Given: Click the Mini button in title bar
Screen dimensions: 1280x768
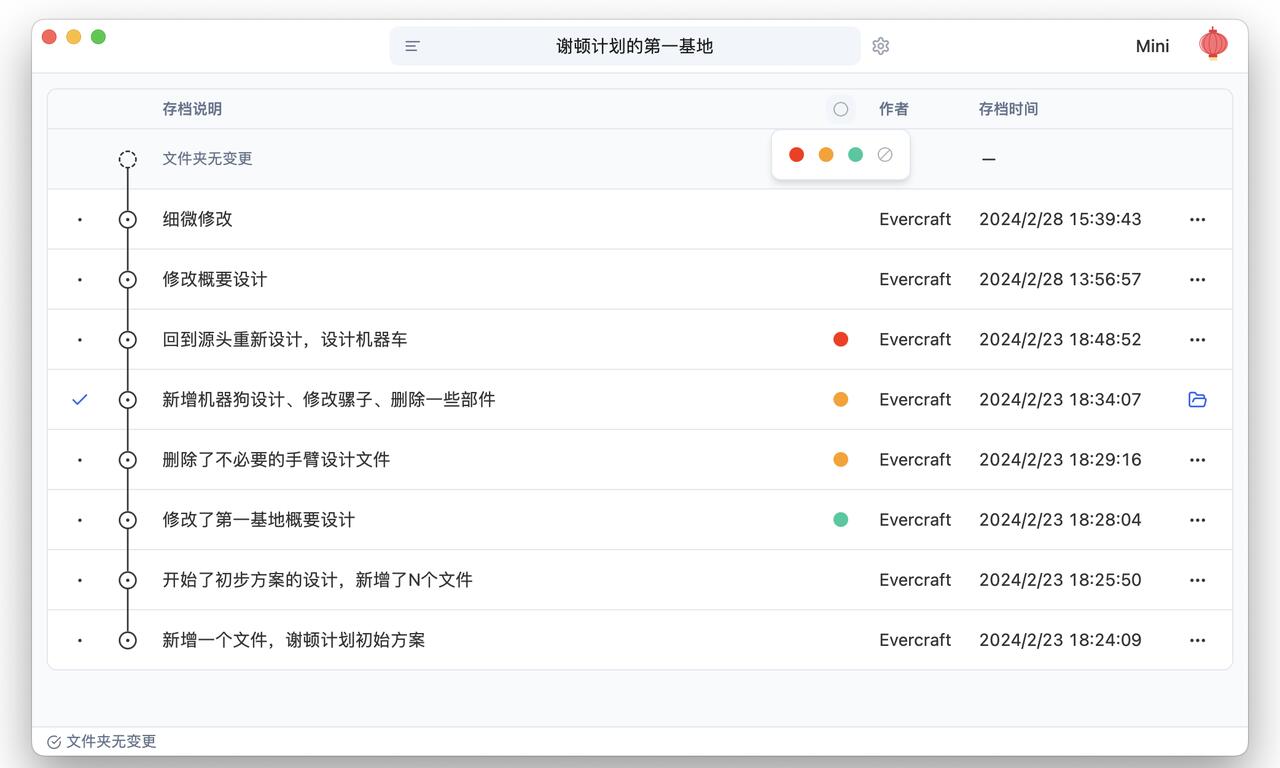Looking at the screenshot, I should [1152, 46].
